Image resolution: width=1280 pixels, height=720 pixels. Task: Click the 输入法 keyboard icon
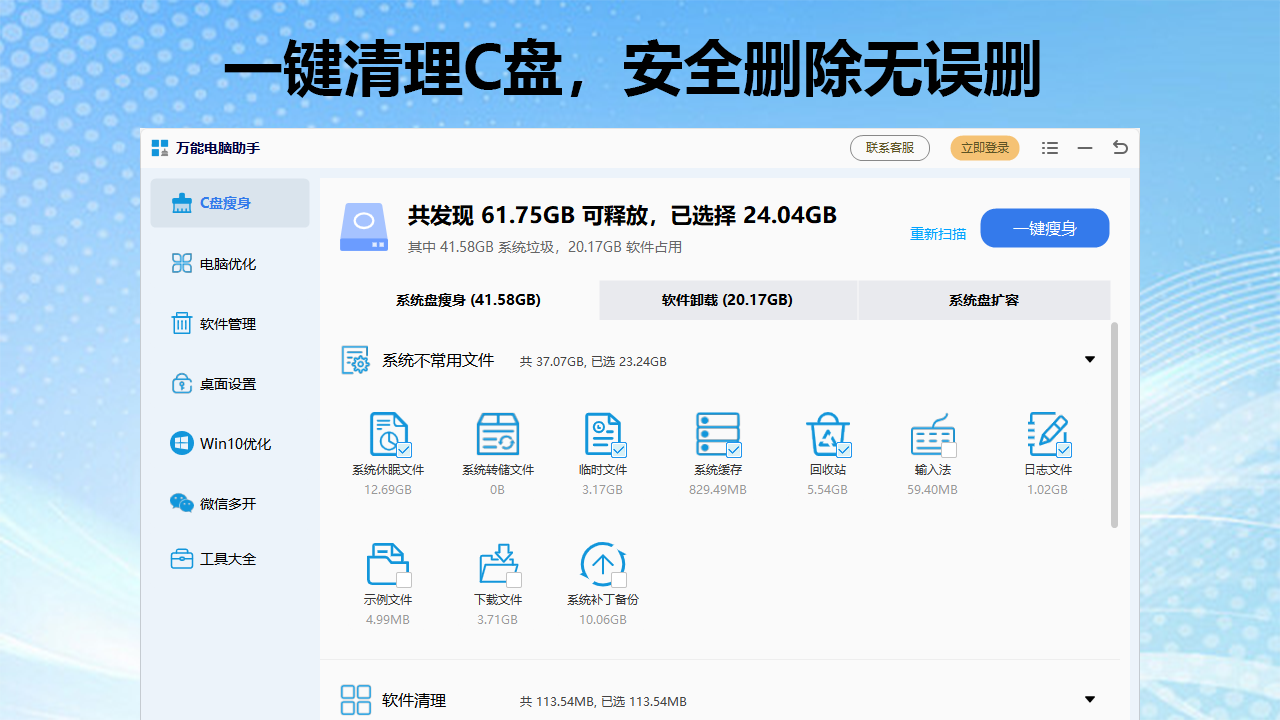[x=932, y=433]
